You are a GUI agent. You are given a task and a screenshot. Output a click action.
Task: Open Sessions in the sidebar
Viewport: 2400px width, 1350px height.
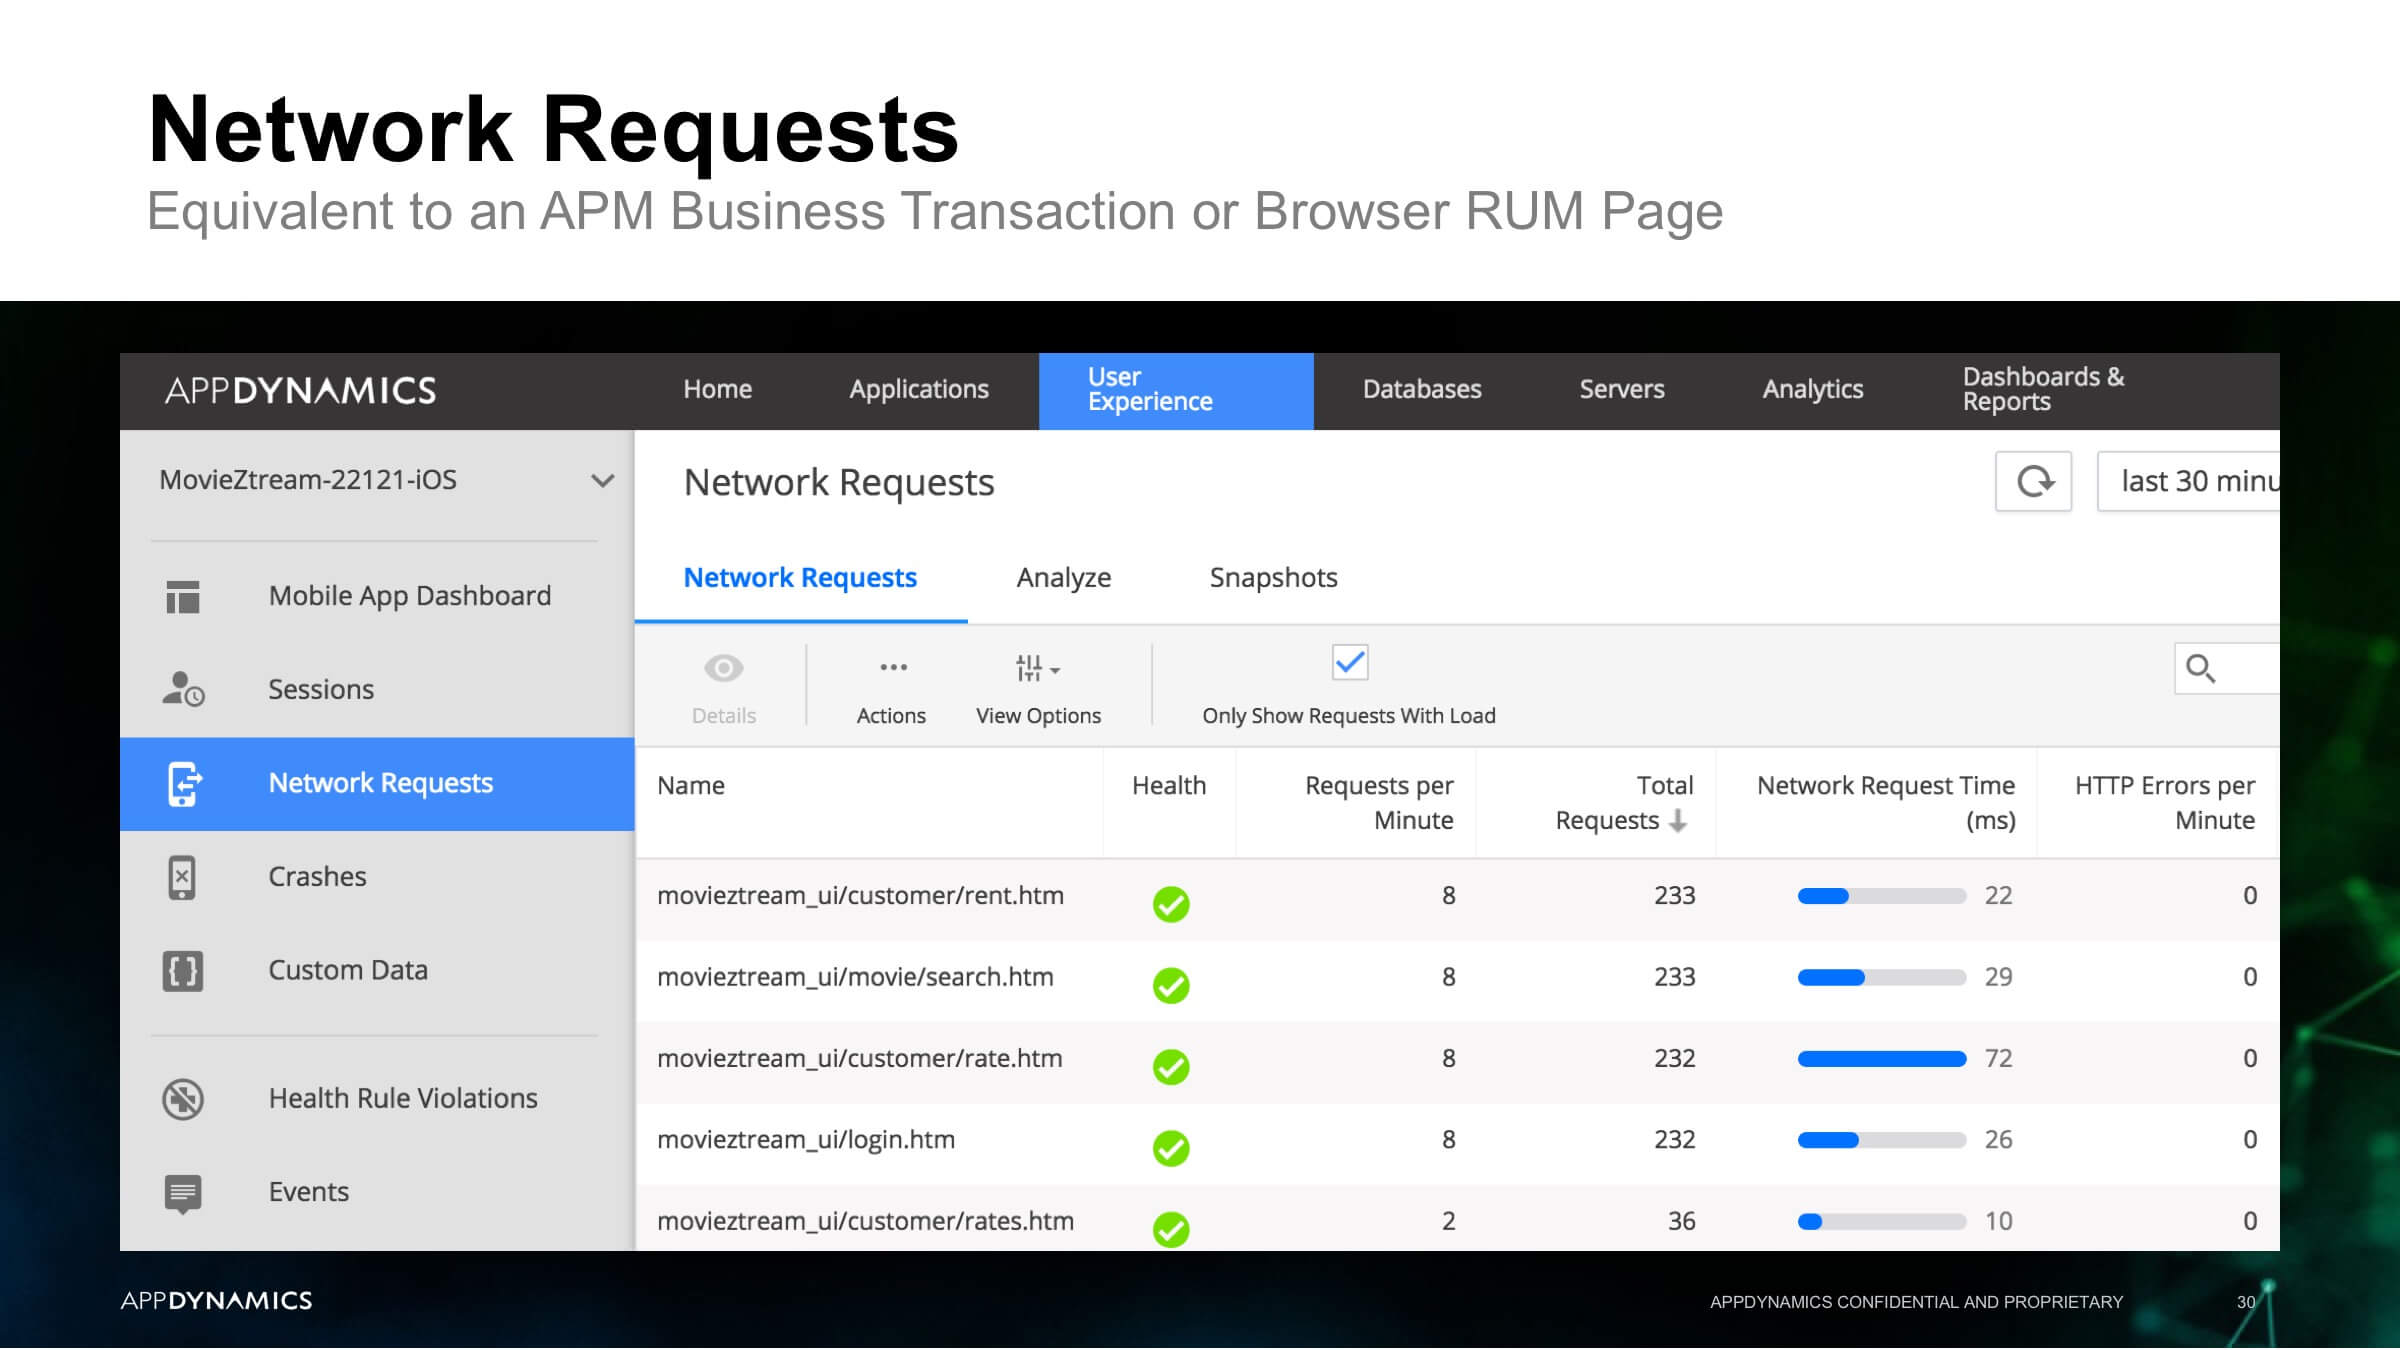pos(320,689)
